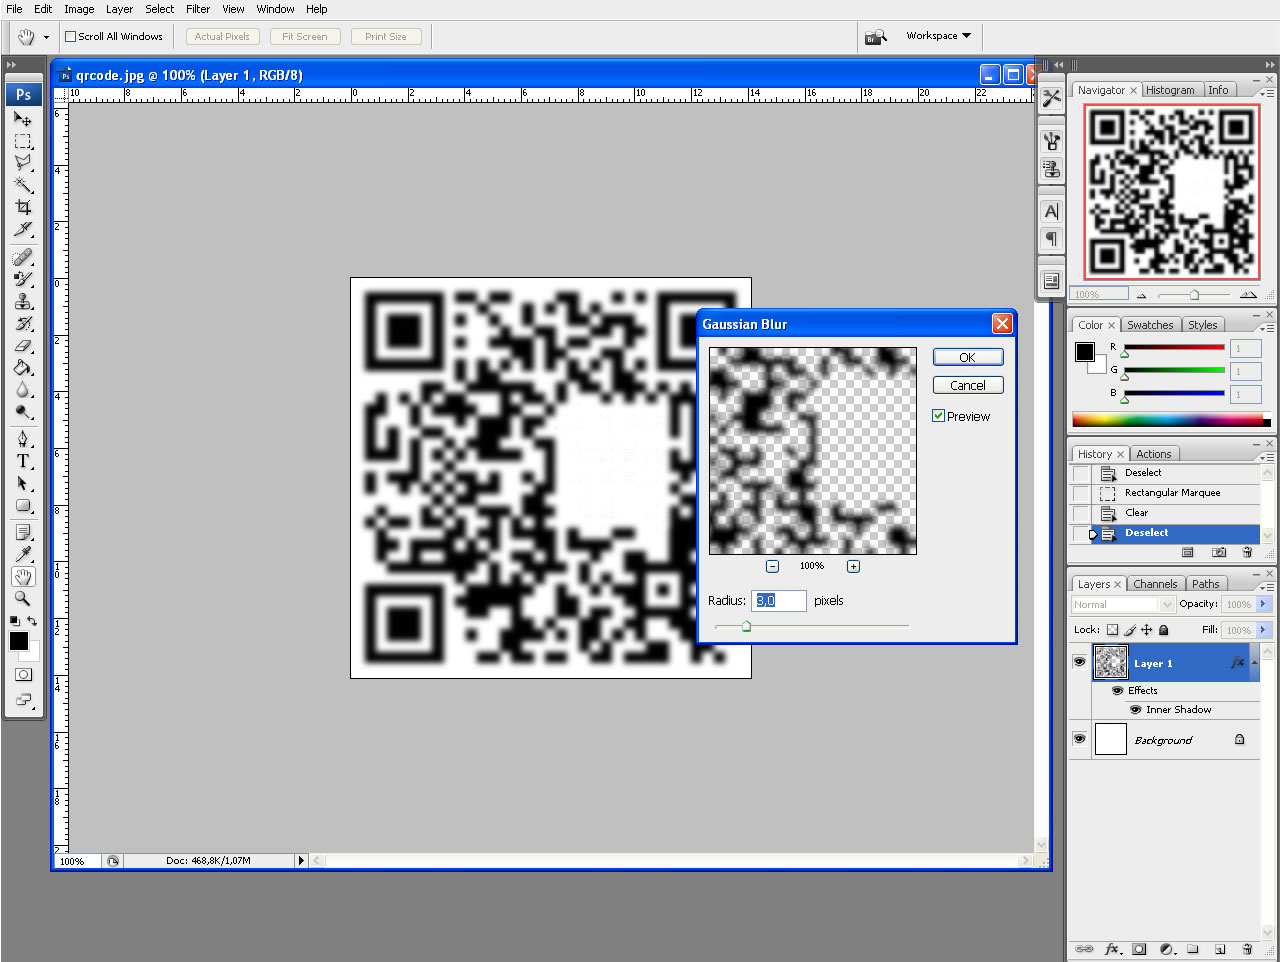This screenshot has height=962, width=1280.
Task: Open the Filter menu
Action: point(198,9)
